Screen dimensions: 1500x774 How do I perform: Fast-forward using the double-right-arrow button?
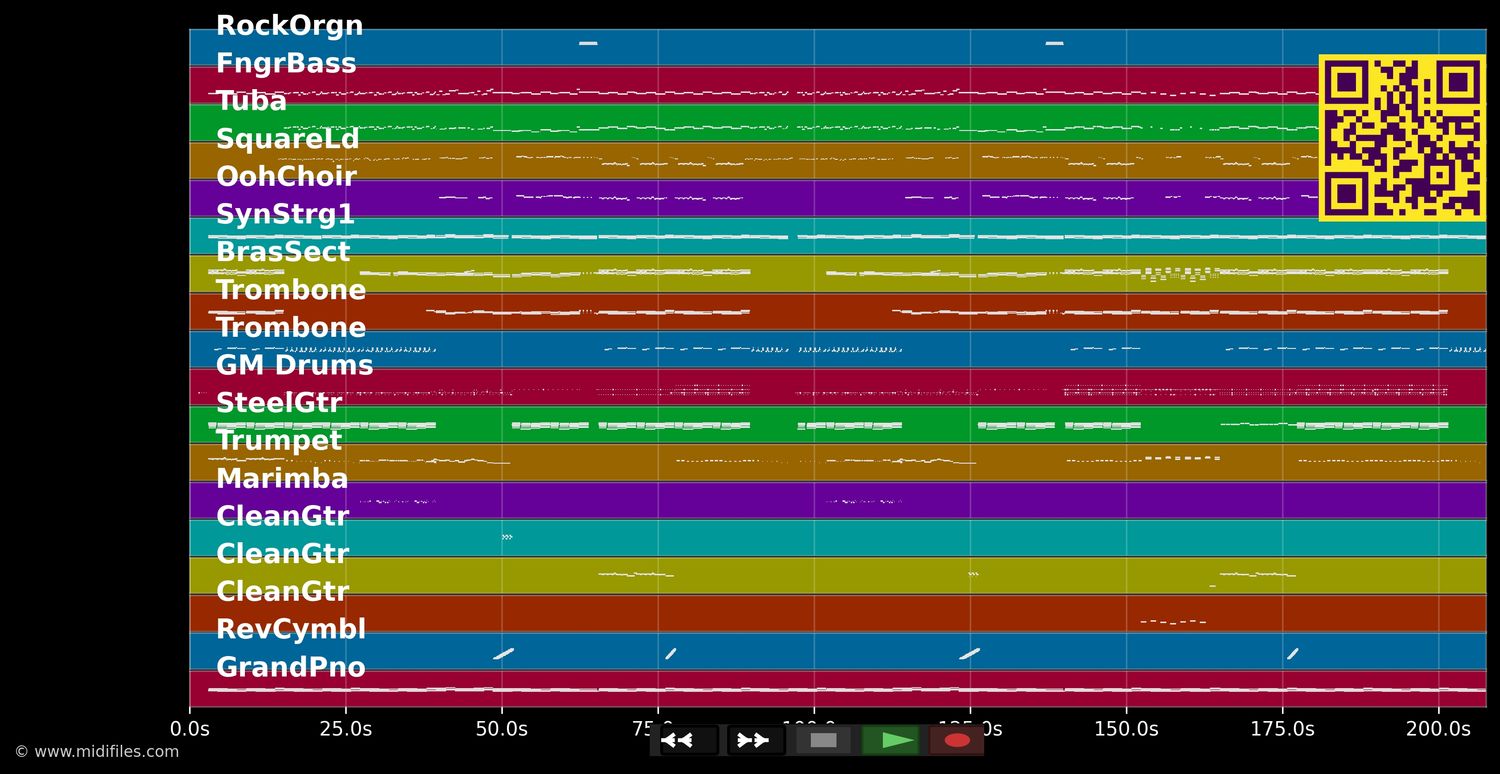754,740
